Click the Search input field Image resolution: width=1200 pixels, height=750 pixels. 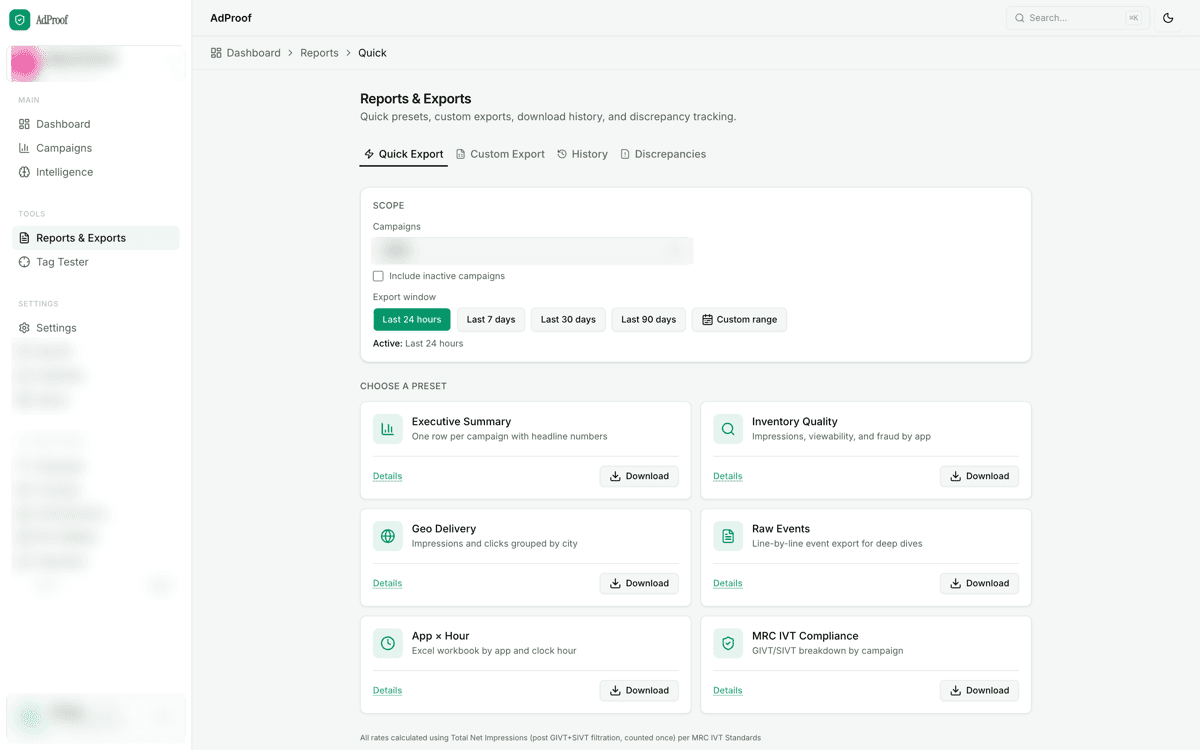coord(1076,18)
